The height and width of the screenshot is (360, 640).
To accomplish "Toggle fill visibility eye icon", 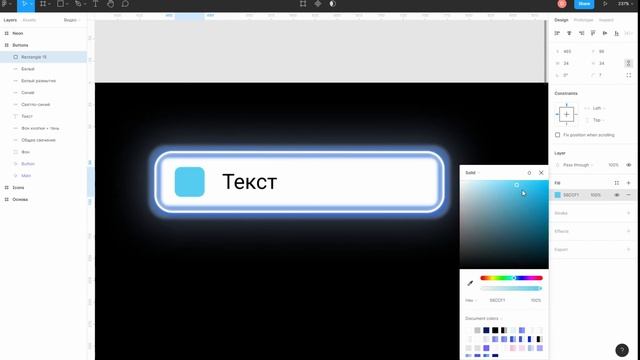I will (x=617, y=195).
